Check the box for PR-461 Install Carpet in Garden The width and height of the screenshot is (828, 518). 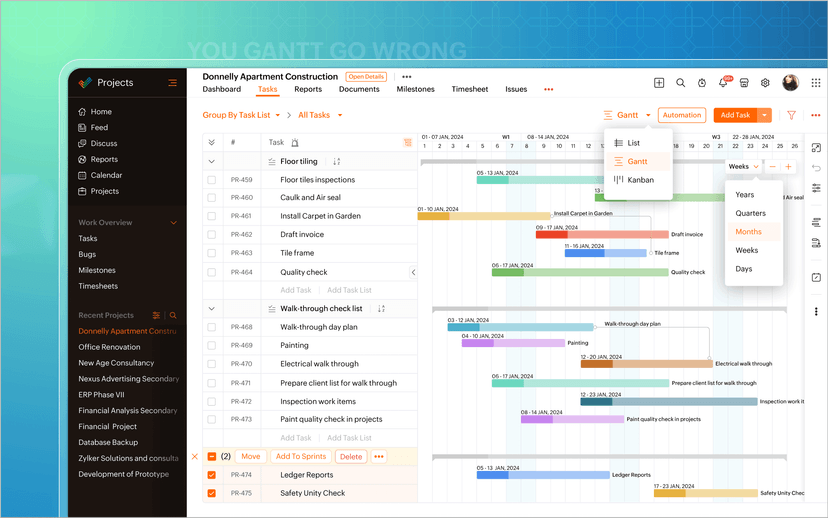point(212,216)
